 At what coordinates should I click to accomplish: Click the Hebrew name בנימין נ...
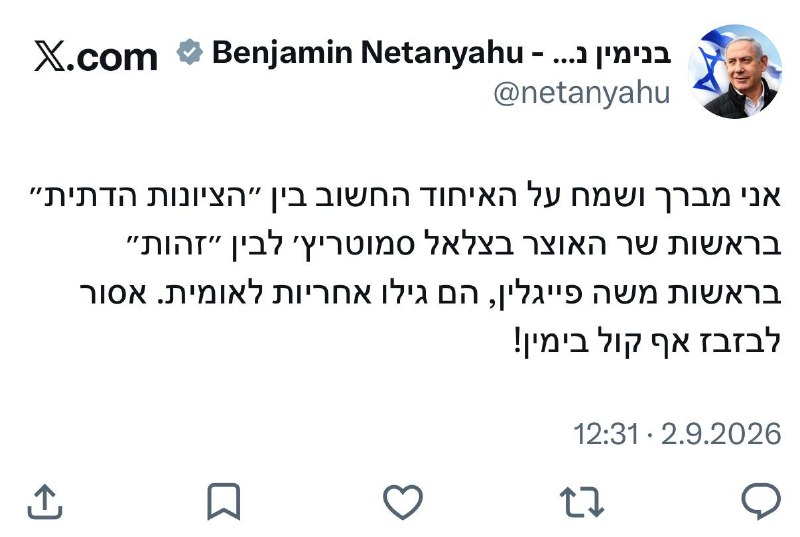[612, 53]
